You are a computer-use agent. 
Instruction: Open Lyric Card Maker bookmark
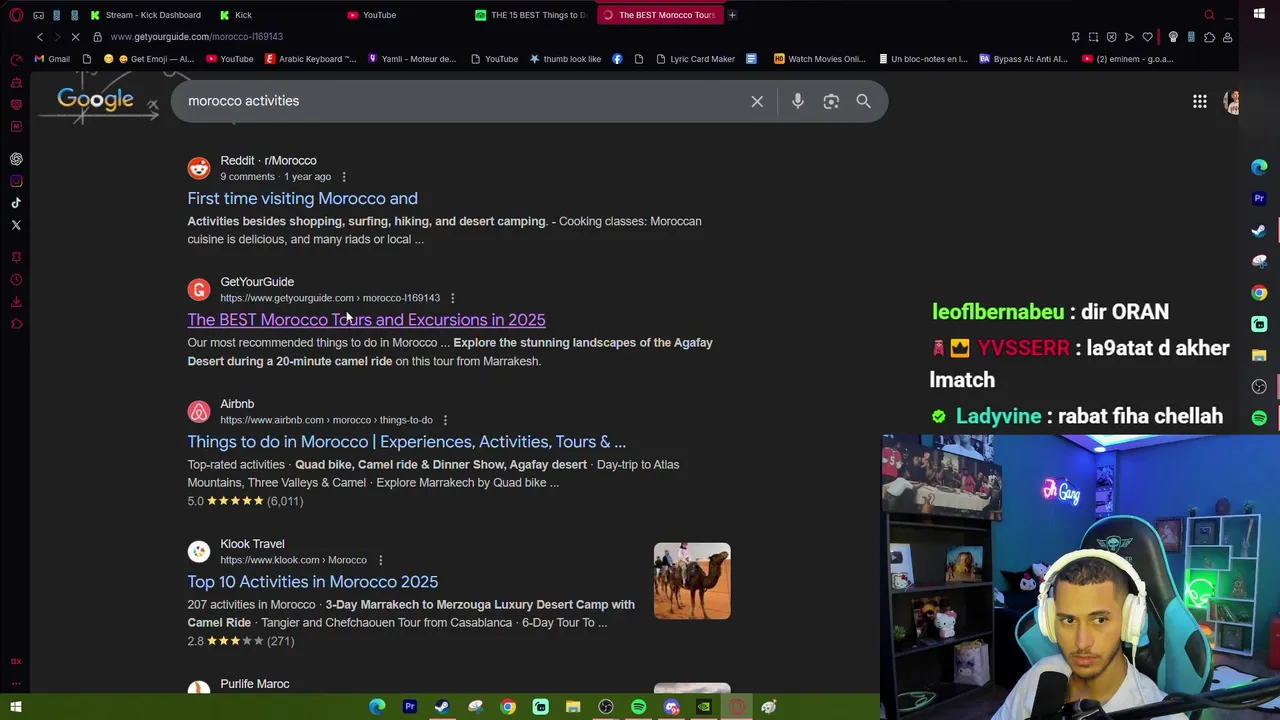click(696, 59)
